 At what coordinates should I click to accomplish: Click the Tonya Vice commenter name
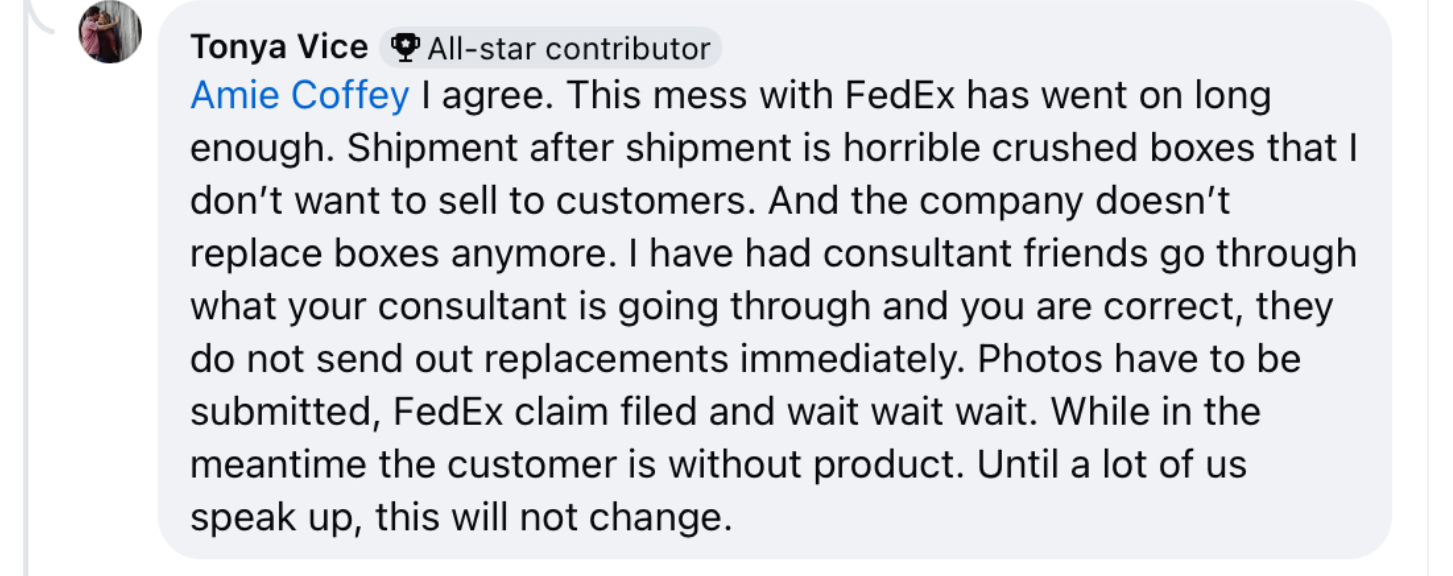tap(279, 47)
